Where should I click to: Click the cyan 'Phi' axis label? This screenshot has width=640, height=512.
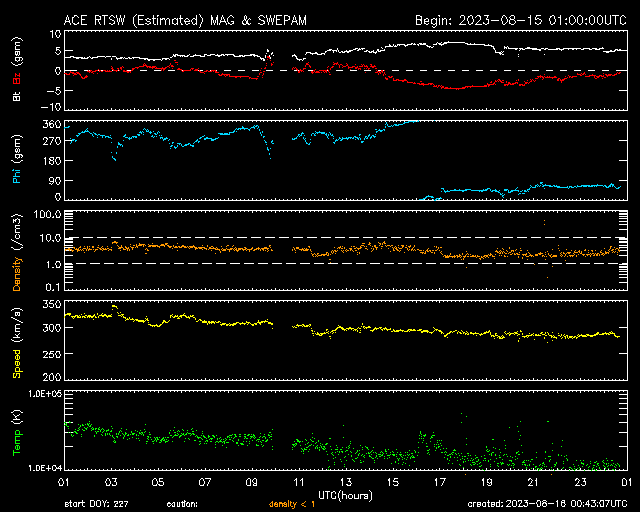(17, 176)
